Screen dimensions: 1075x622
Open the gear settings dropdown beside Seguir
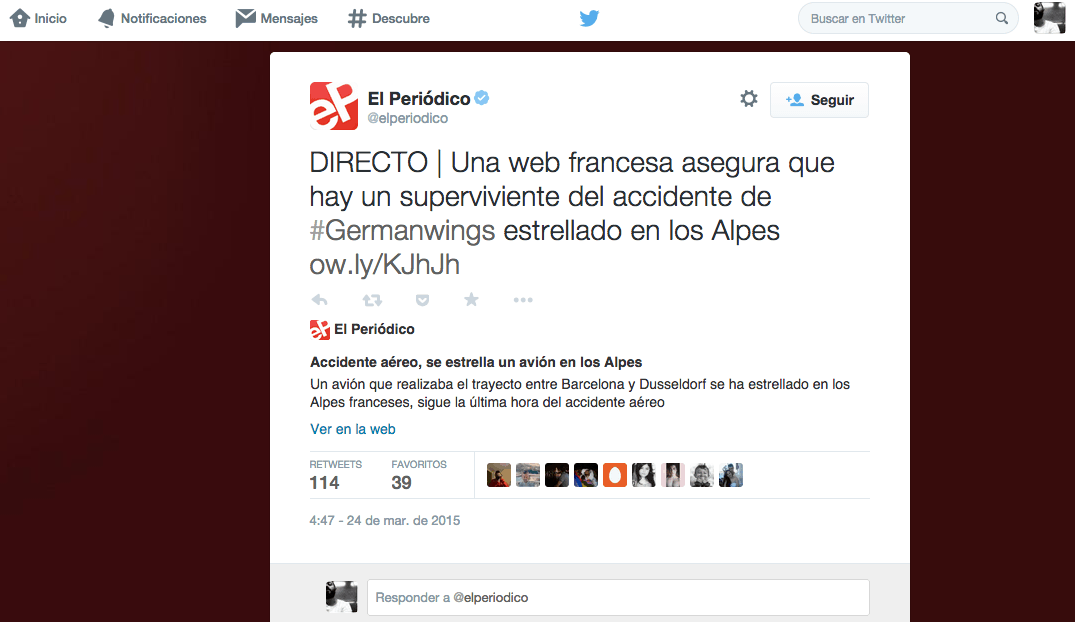click(x=749, y=99)
